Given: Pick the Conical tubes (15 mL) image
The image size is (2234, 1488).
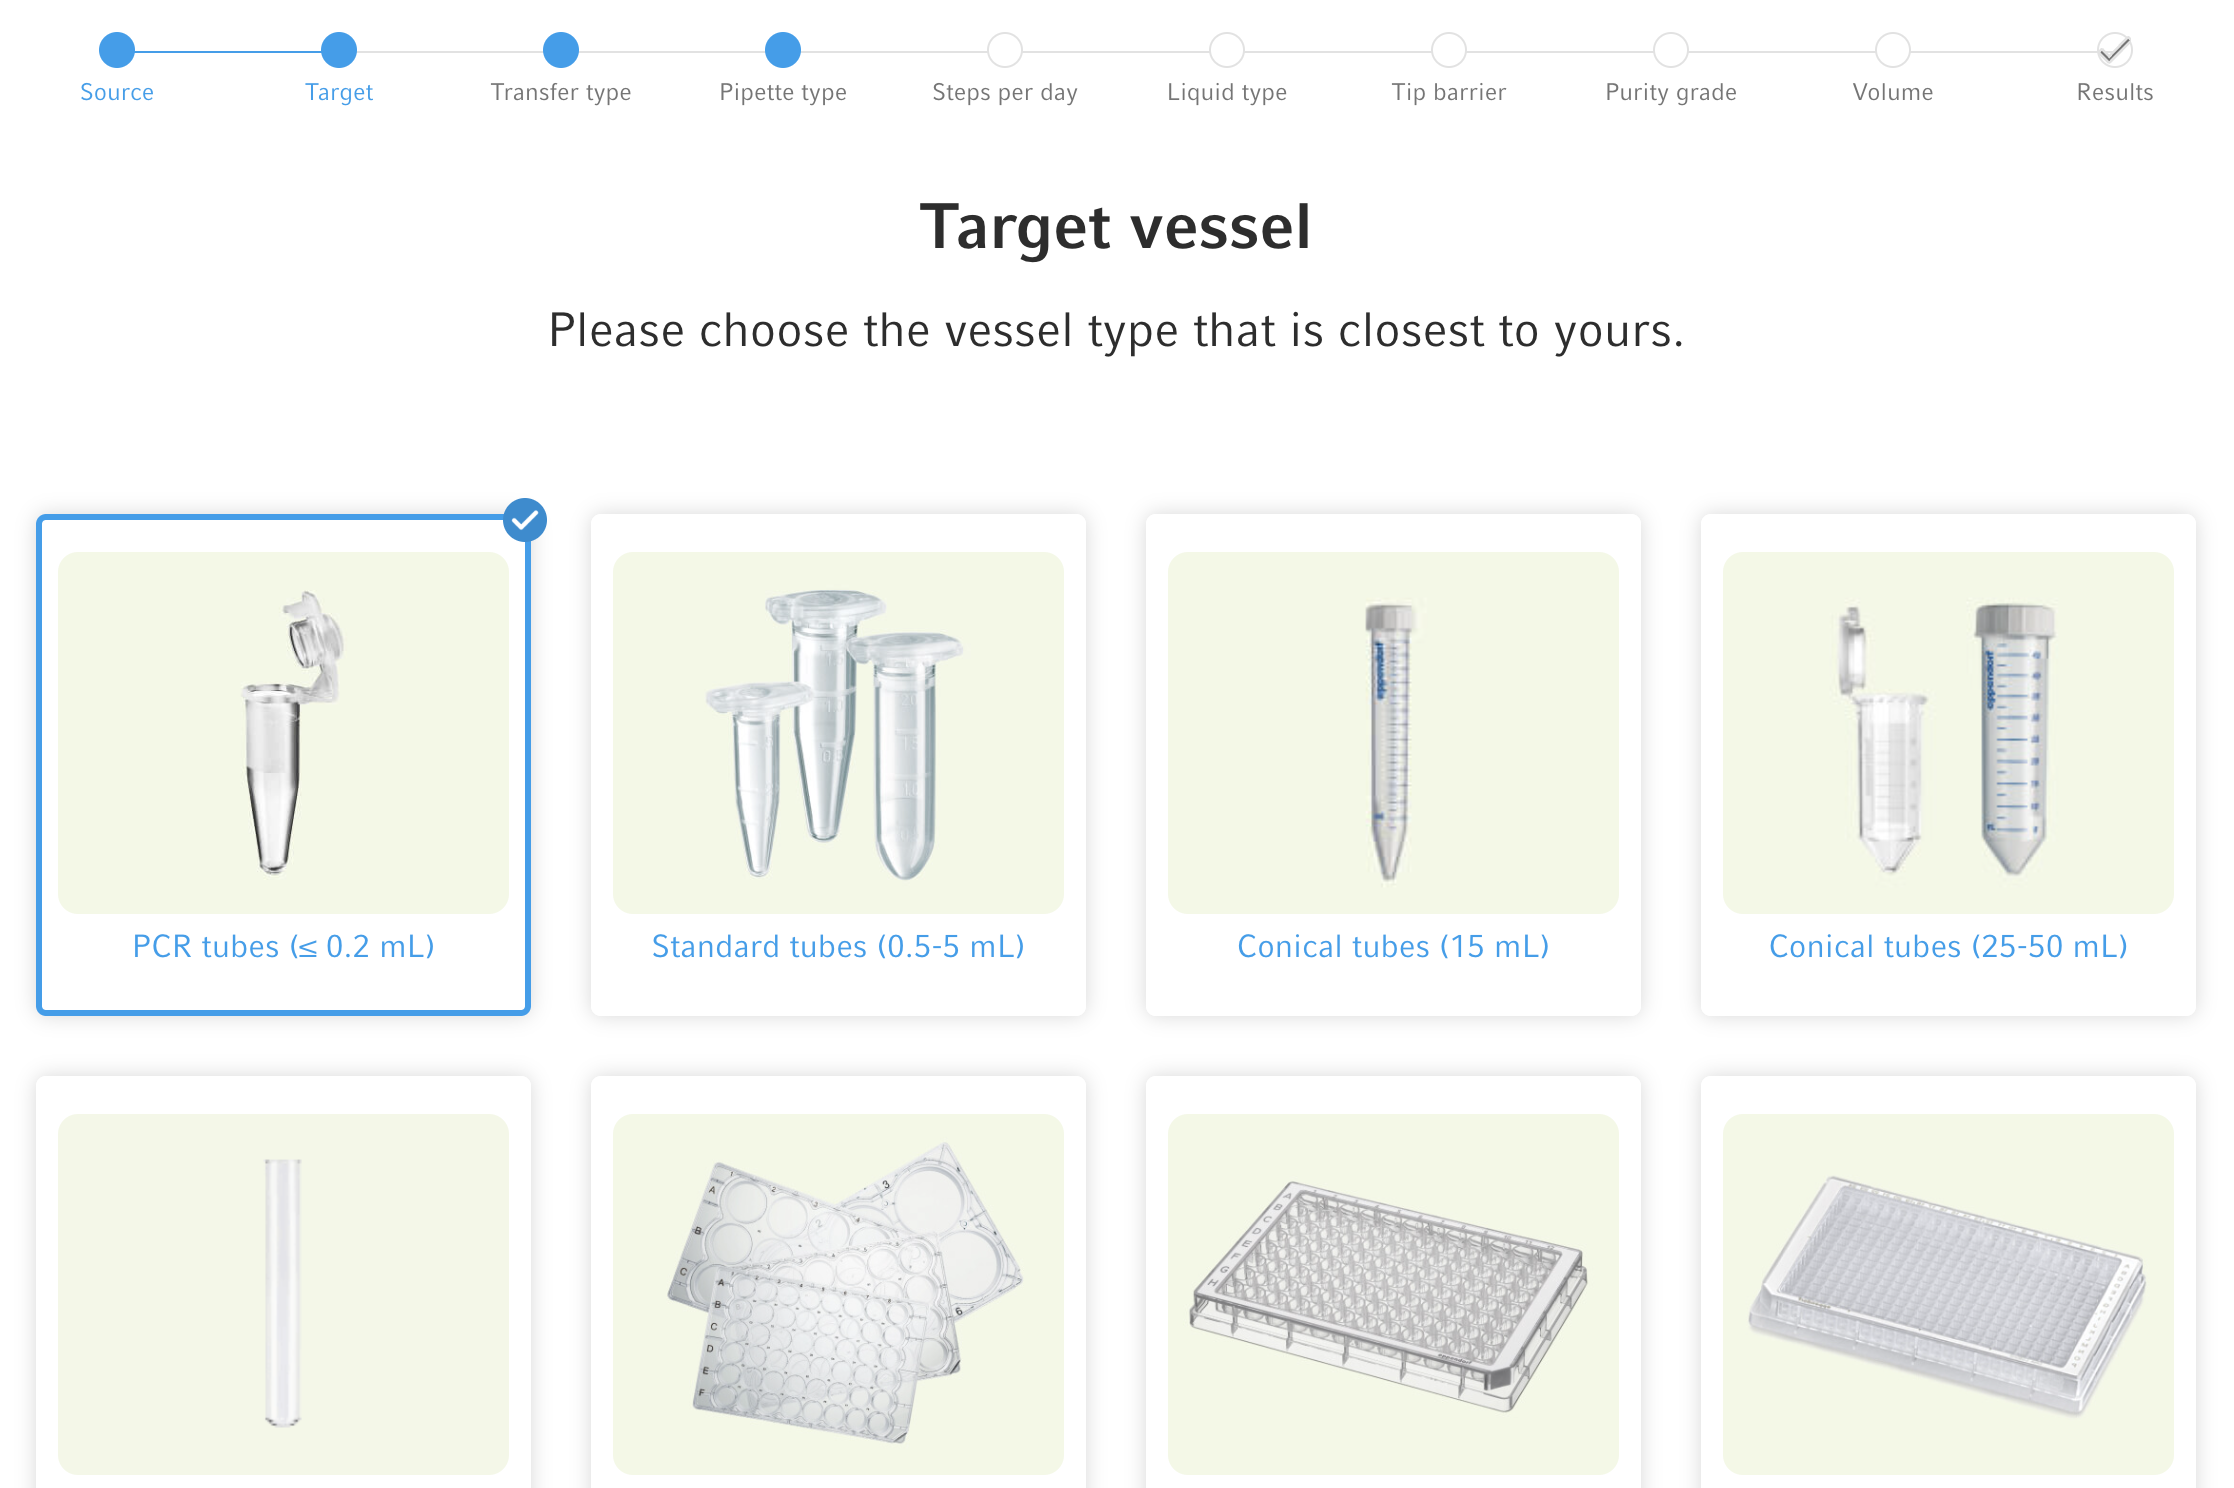Looking at the screenshot, I should tap(1393, 732).
